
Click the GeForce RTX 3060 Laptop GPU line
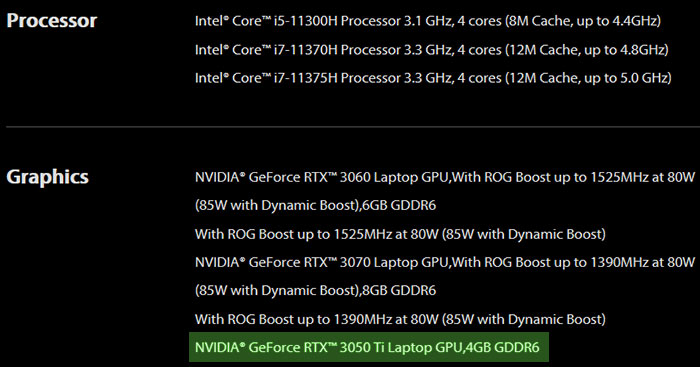coord(445,177)
